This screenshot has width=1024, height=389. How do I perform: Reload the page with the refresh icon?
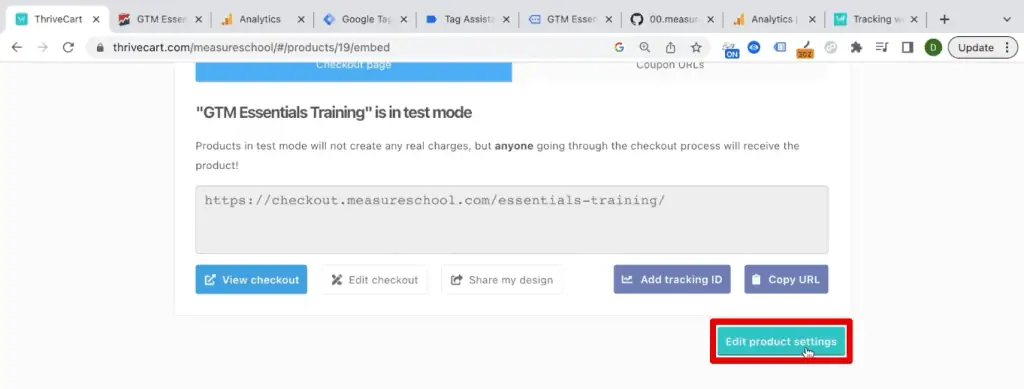[x=68, y=48]
